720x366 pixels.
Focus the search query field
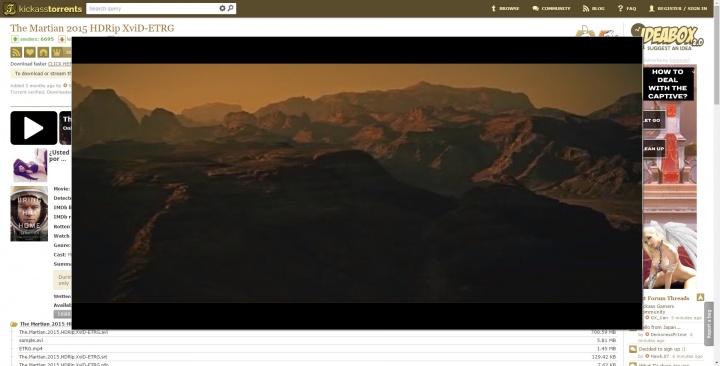152,8
